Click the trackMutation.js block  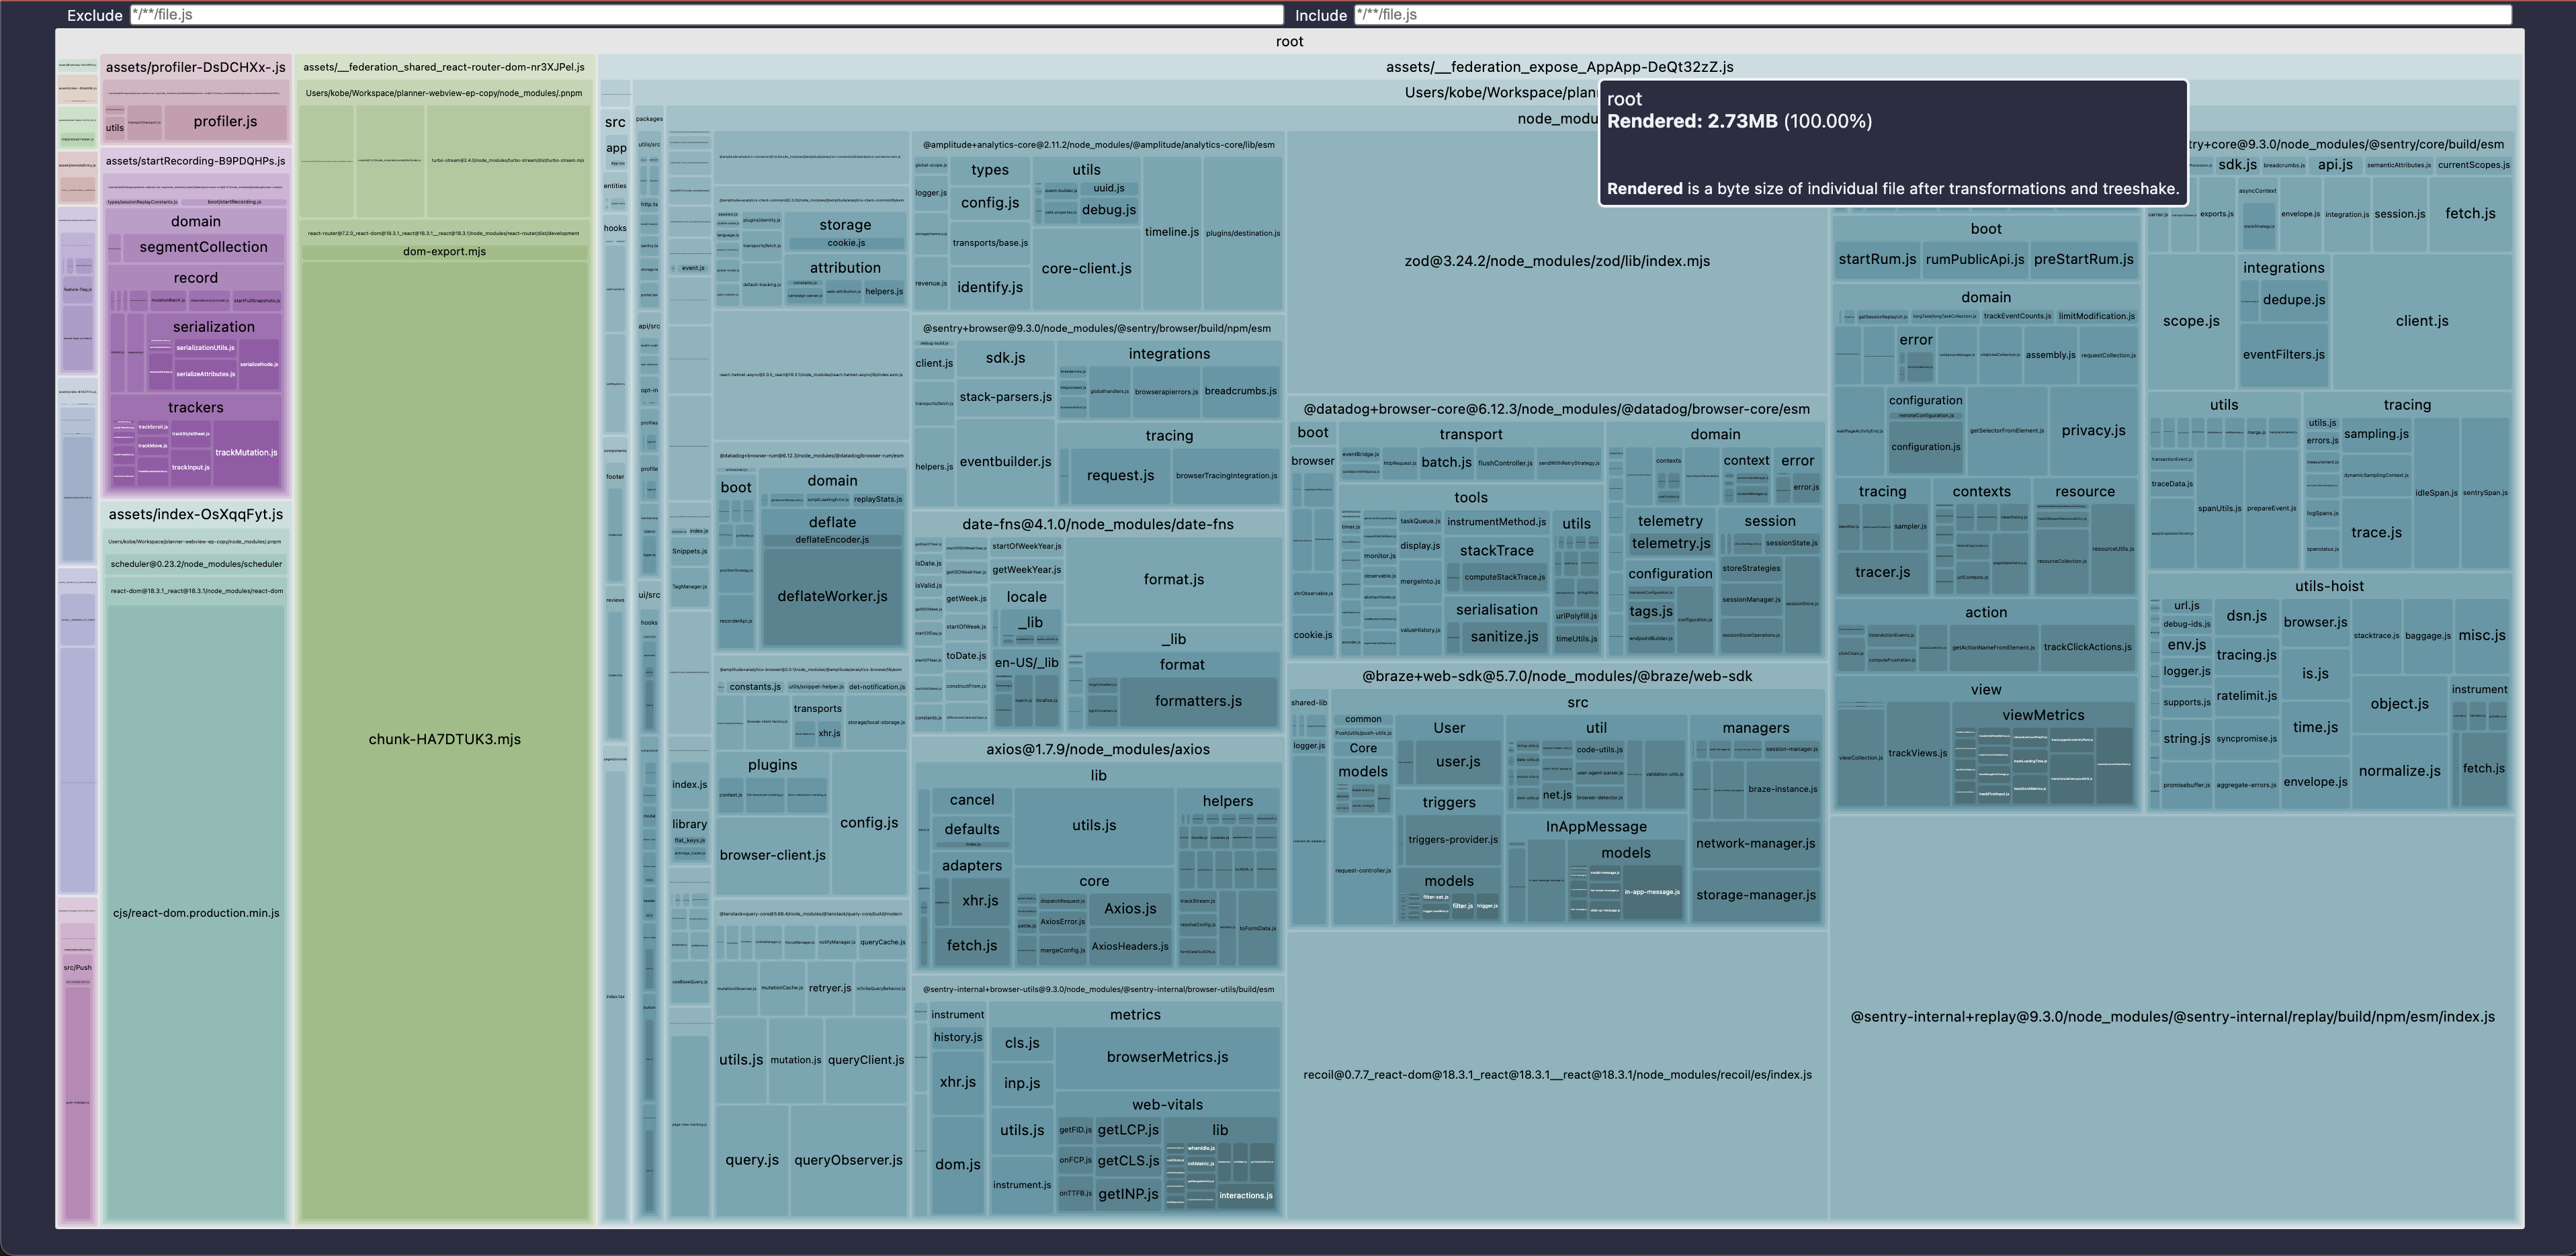point(246,453)
